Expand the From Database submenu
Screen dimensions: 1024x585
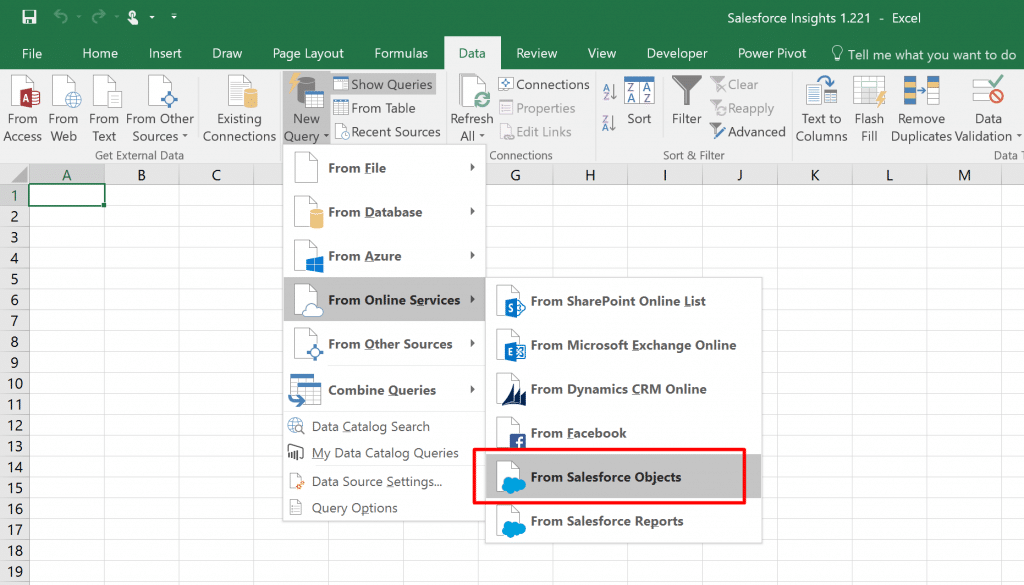(385, 212)
